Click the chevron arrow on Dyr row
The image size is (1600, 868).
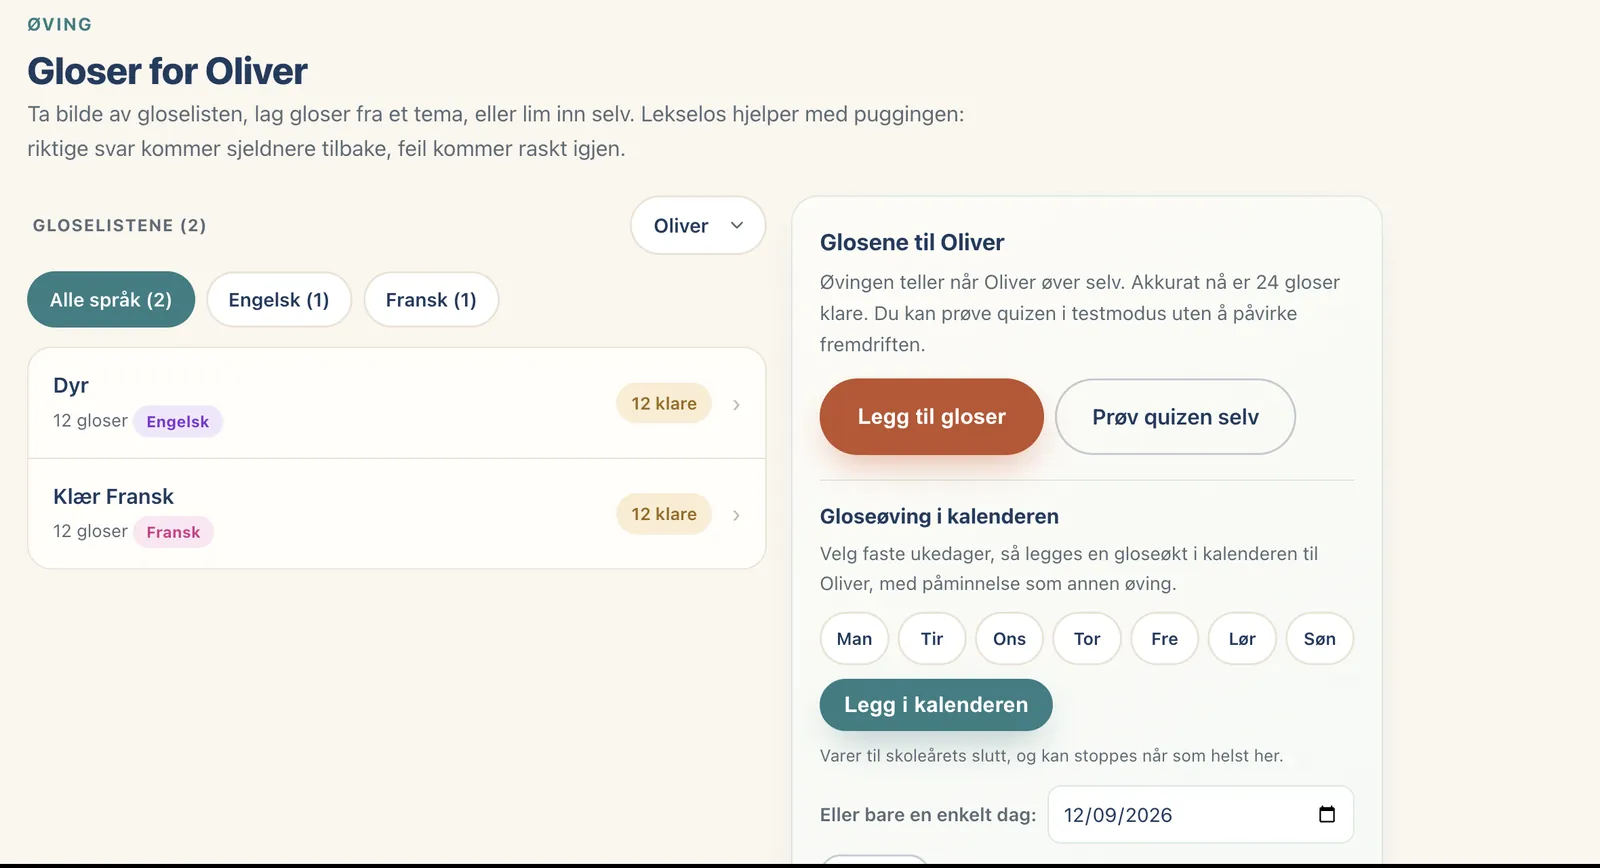point(736,405)
